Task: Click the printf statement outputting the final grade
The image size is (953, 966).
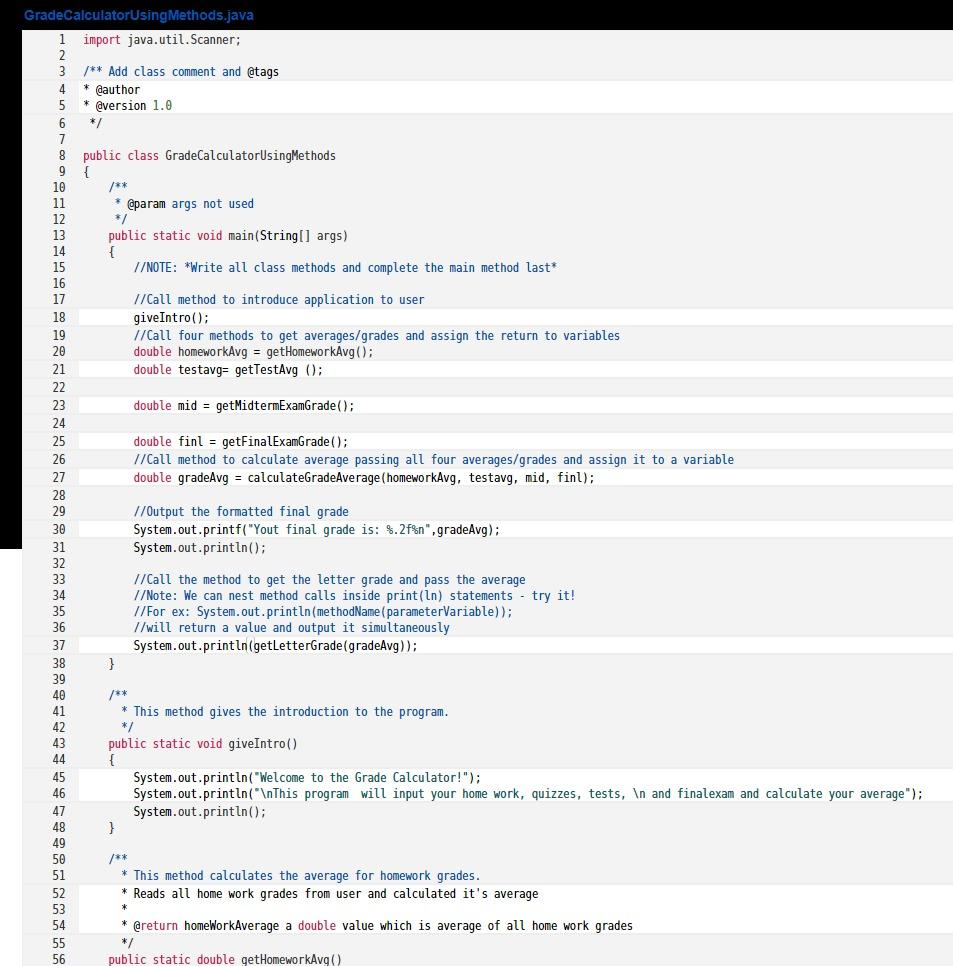Action: click(x=315, y=529)
